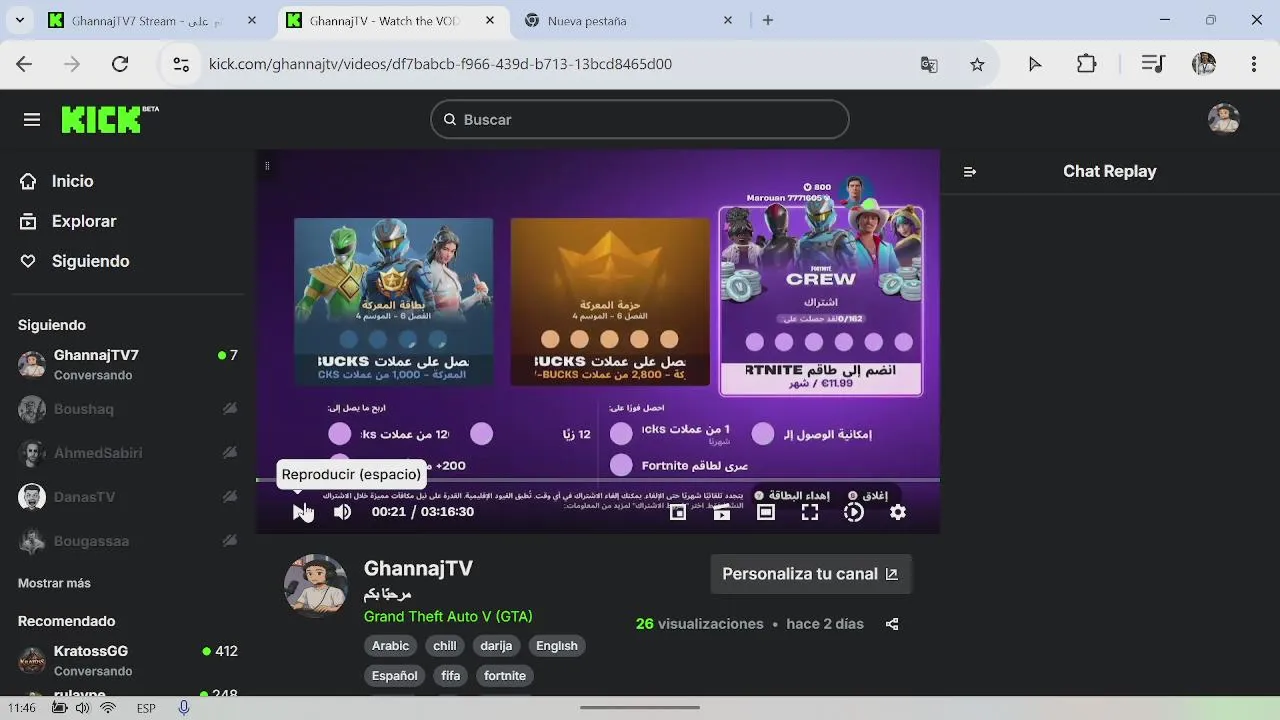Viewport: 1280px width, 720px height.
Task: Open DanasTV offline channel
Action: click(x=128, y=497)
